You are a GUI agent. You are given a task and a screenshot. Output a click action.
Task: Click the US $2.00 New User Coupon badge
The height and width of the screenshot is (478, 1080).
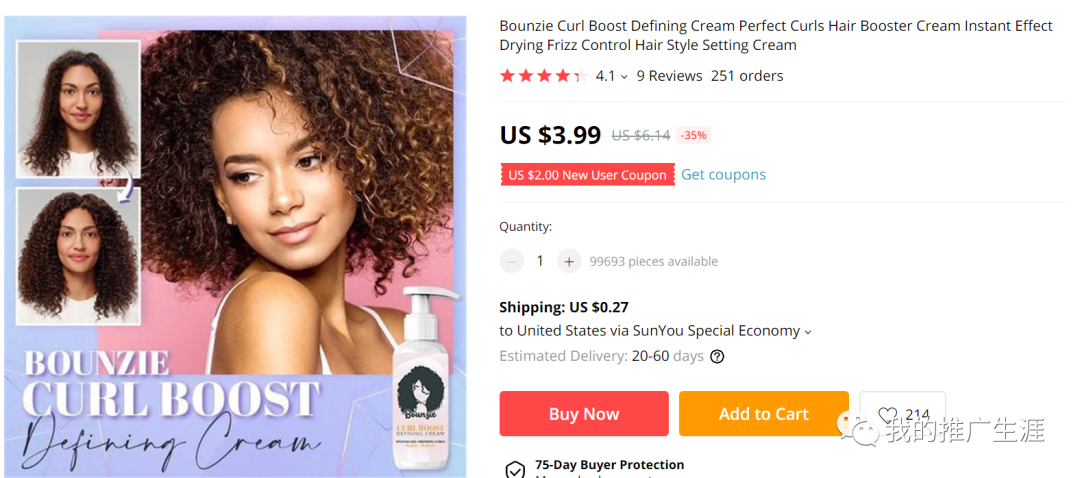pos(587,175)
